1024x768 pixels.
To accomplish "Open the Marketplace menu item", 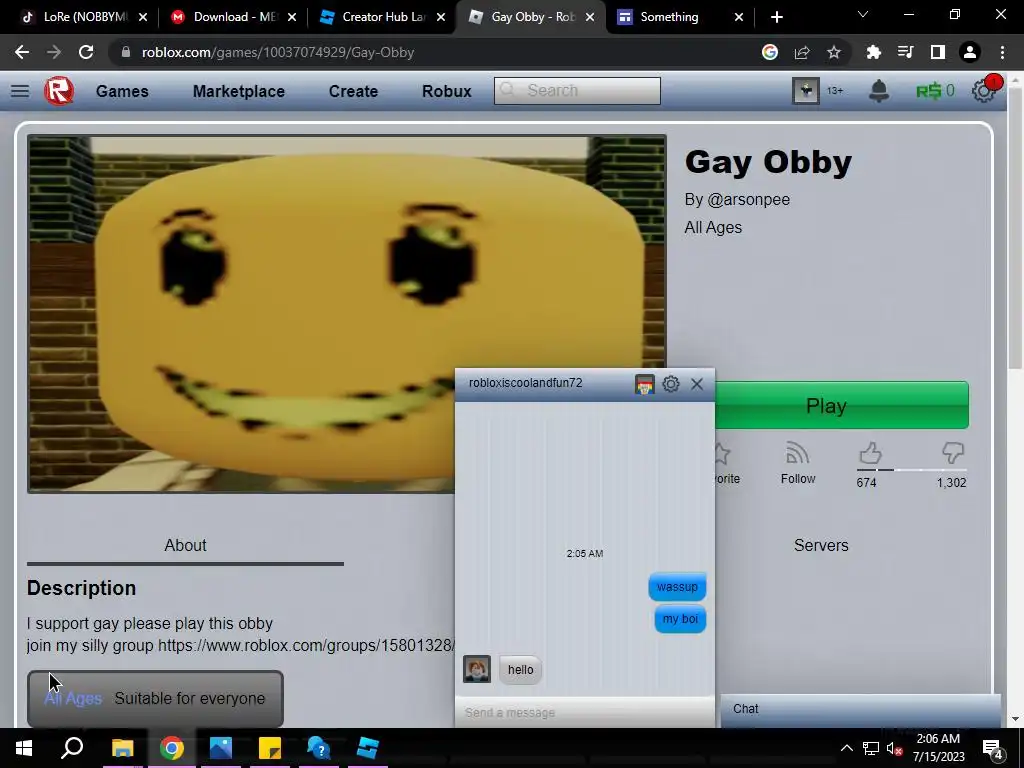I will click(x=238, y=91).
